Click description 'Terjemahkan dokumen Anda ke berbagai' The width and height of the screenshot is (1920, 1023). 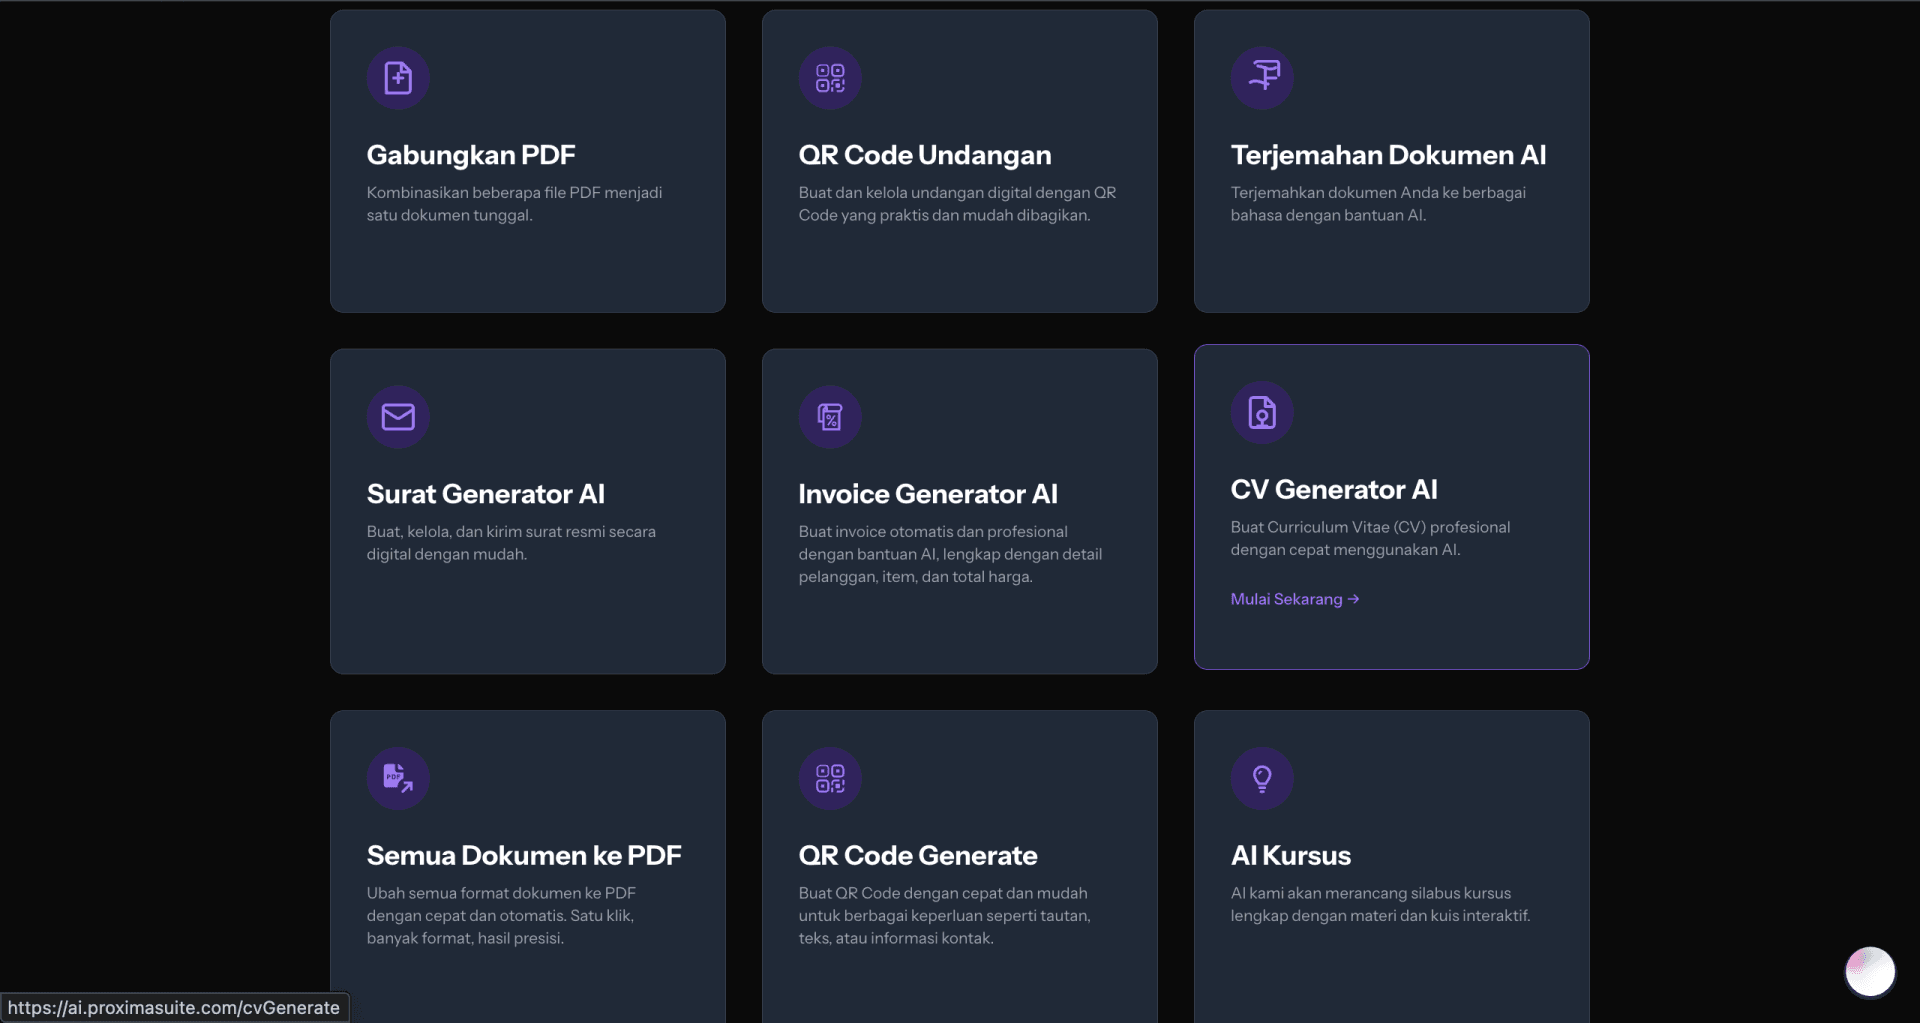[1378, 193]
